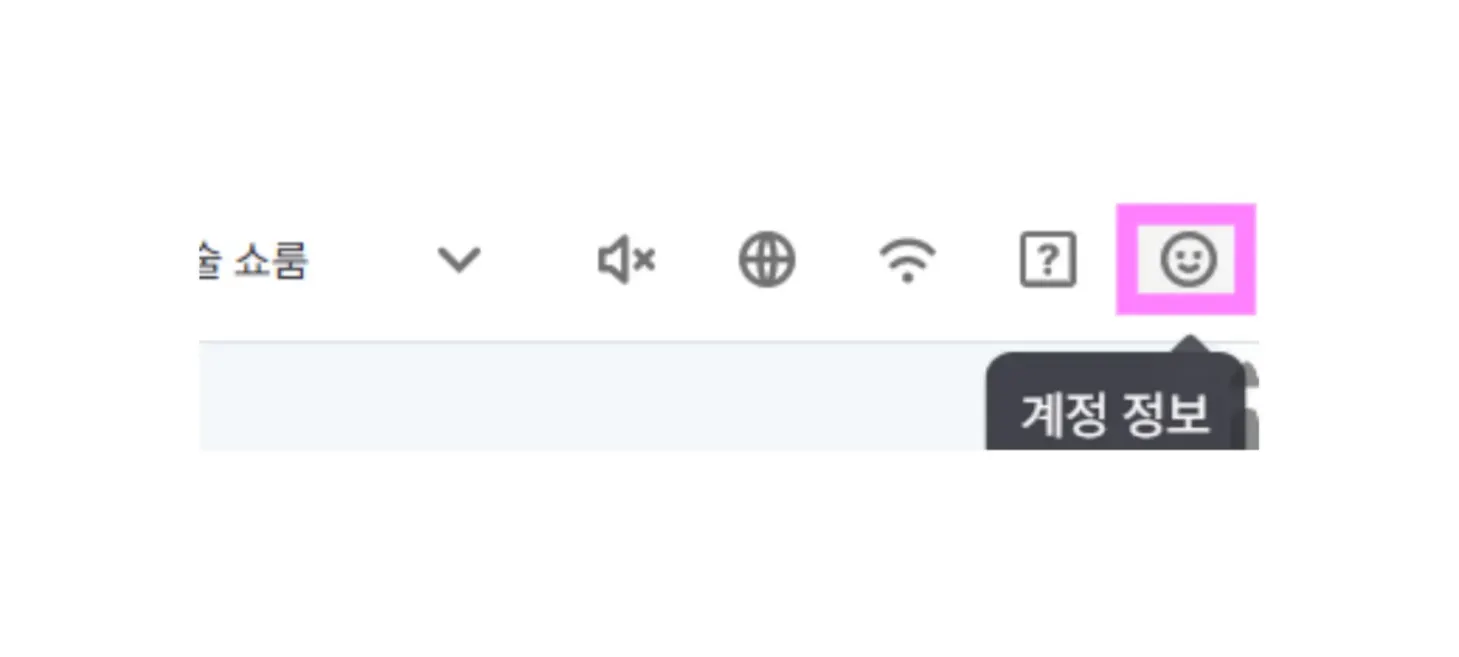Open help from the boxed question mark

1047,260
